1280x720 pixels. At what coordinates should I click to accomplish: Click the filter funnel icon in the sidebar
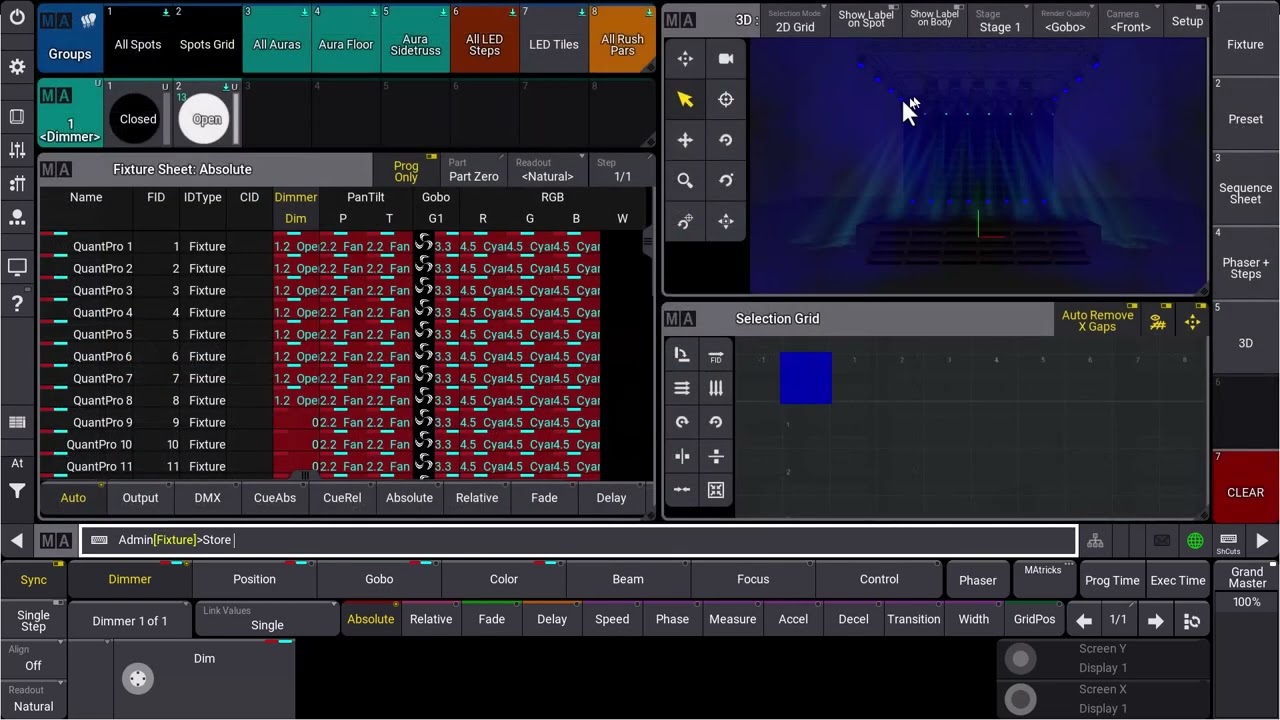coord(17,491)
